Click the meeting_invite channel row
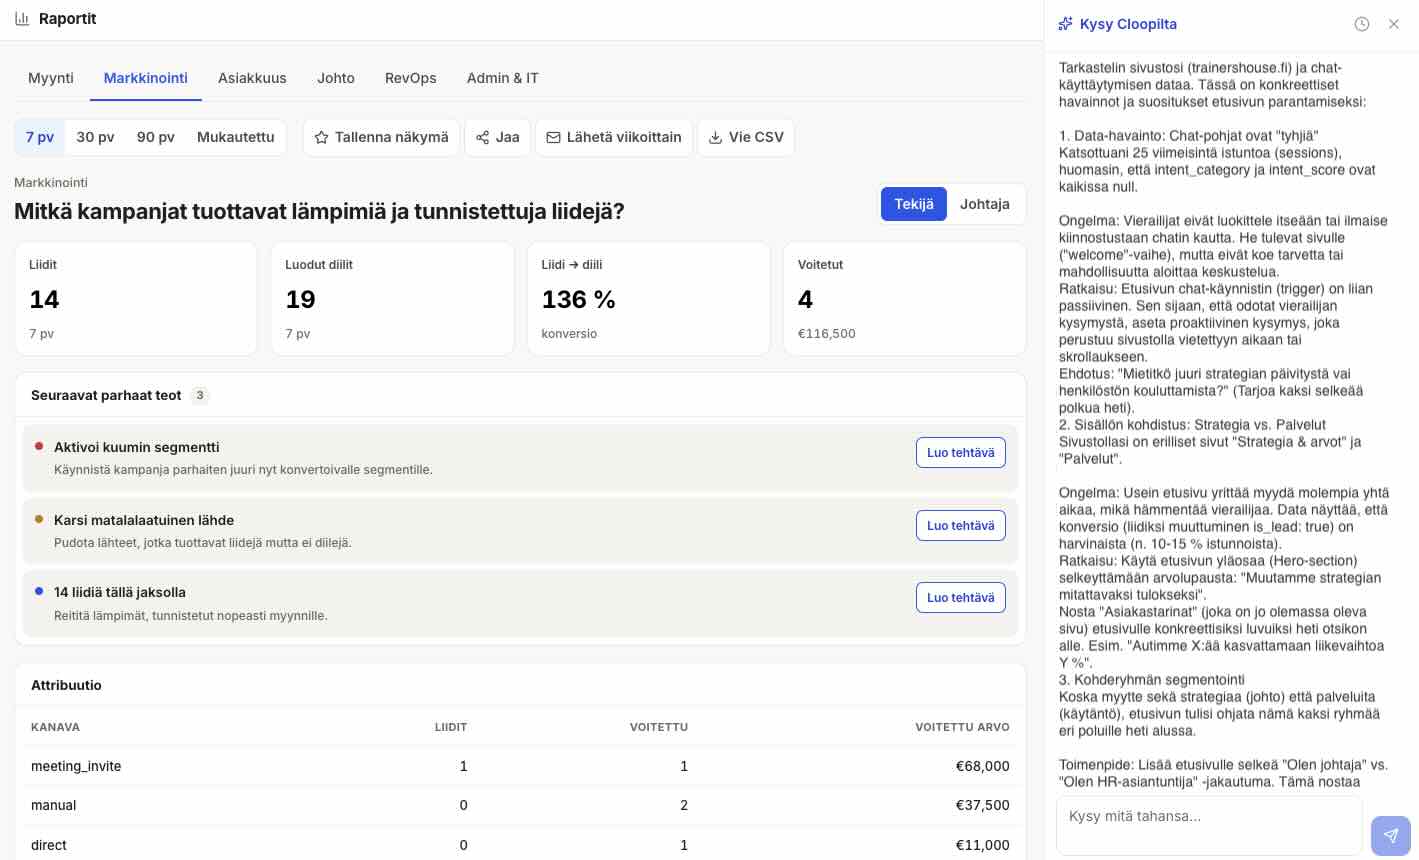1419x860 pixels. 520,766
